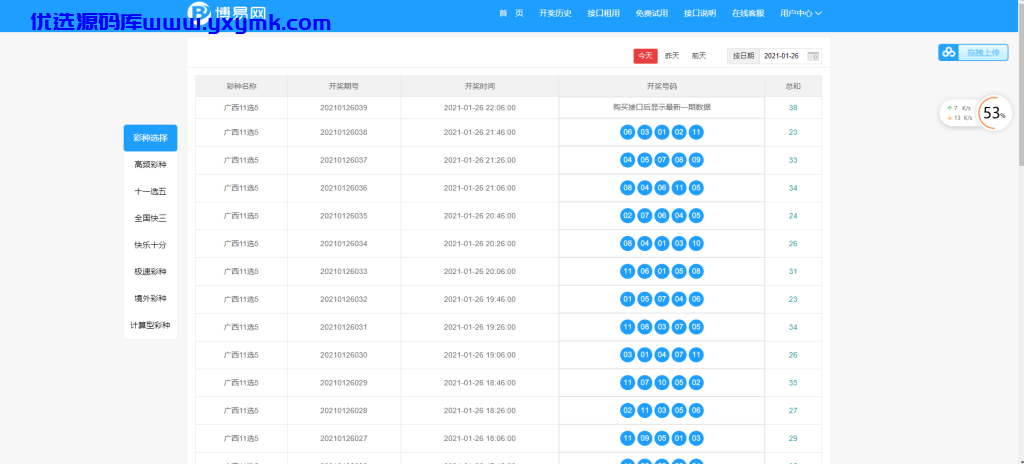Click the 53% network speed circle
This screenshot has width=1024, height=464.
point(995,113)
